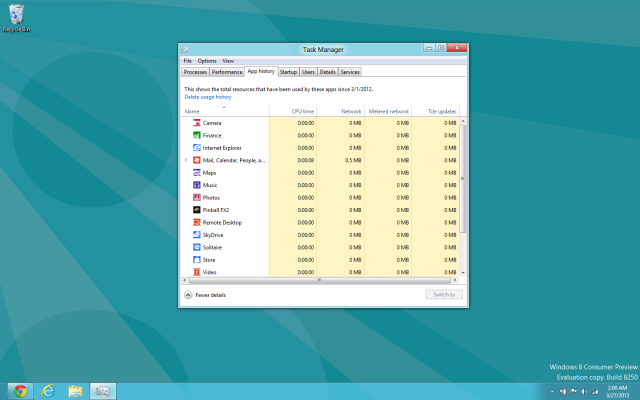Open the View menu
The height and width of the screenshot is (400, 640).
pyautogui.click(x=228, y=61)
